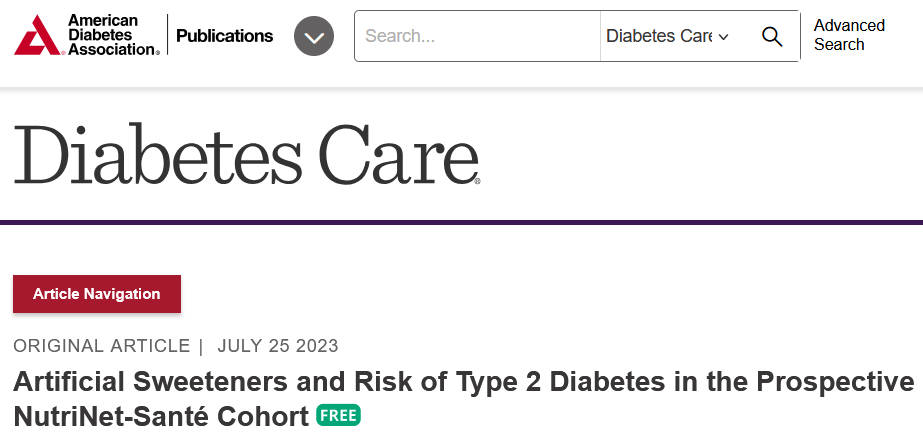
Task: Focus the Search... input field
Action: 477,36
